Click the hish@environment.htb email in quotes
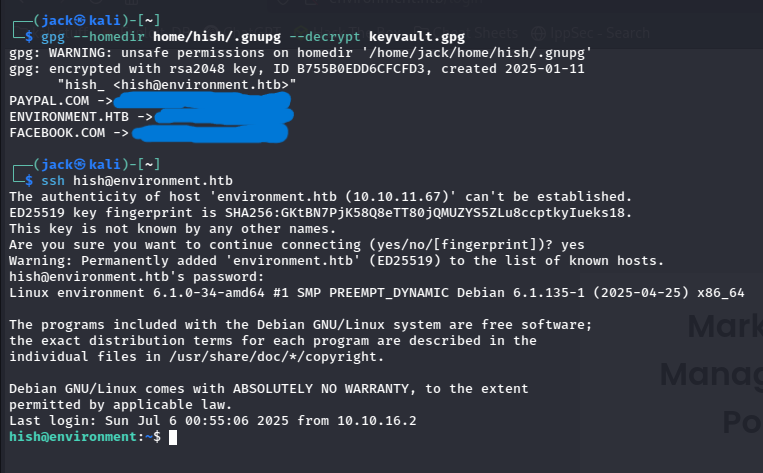763x473 pixels. point(205,85)
